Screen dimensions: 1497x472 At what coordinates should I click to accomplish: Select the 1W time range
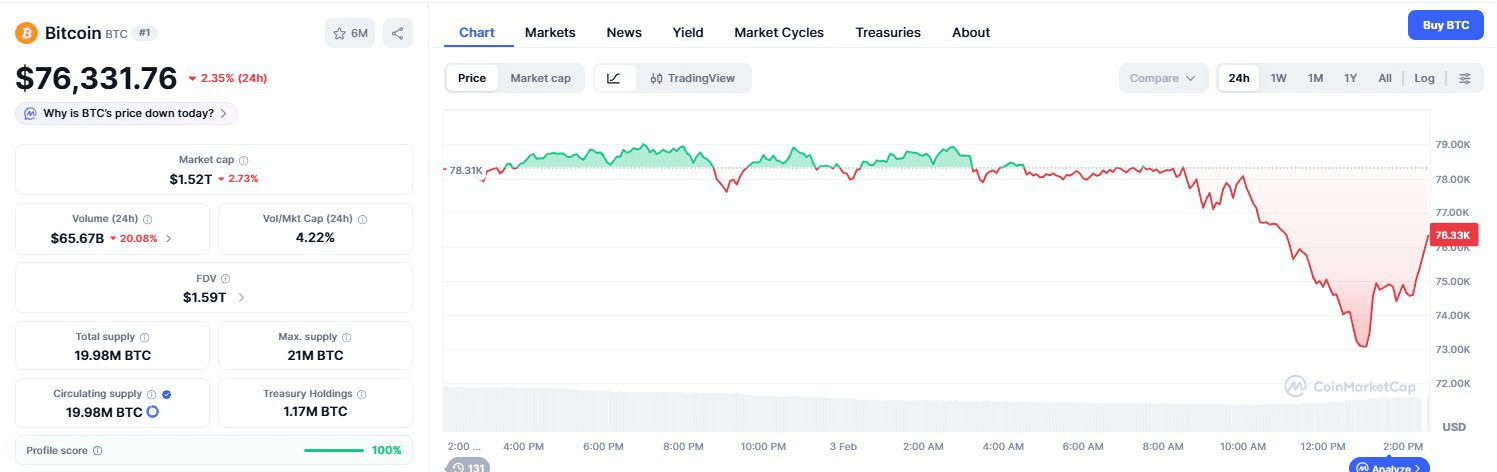(1278, 78)
